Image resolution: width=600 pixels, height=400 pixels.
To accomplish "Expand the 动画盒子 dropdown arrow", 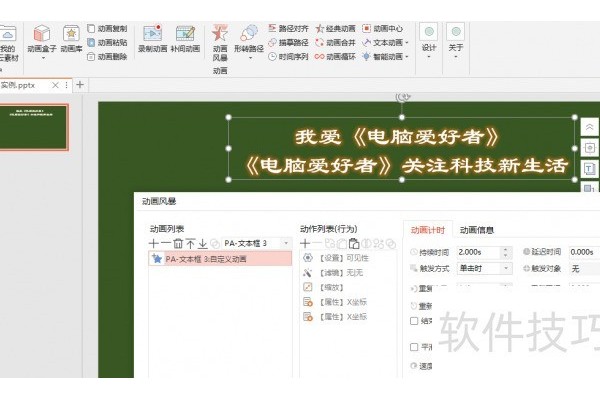I will tap(43, 58).
